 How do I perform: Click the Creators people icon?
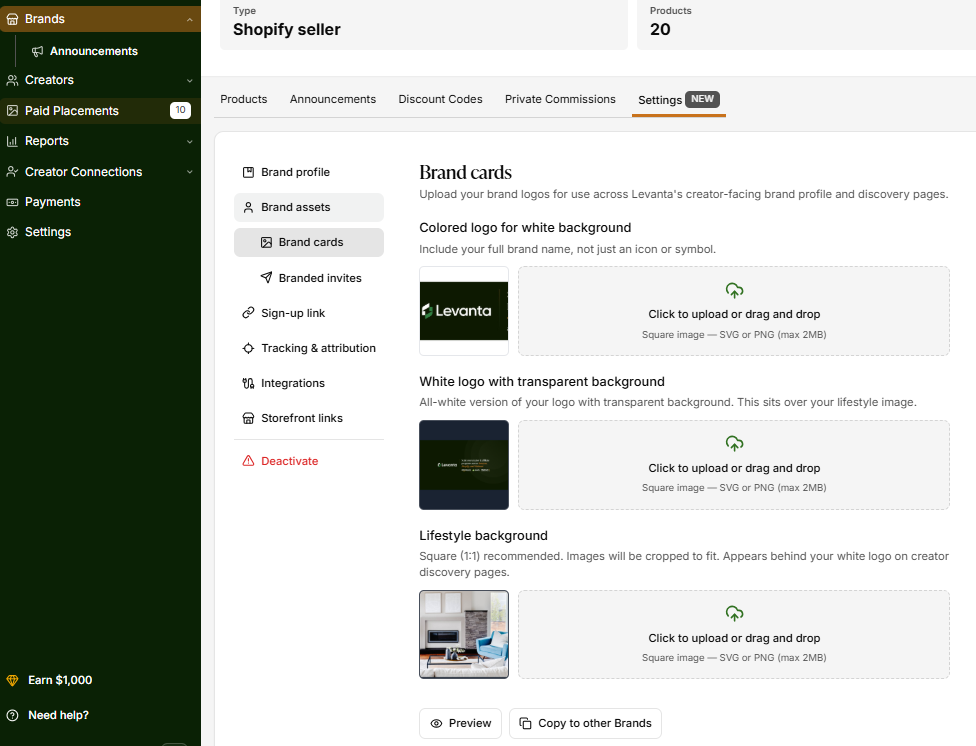[x=12, y=80]
